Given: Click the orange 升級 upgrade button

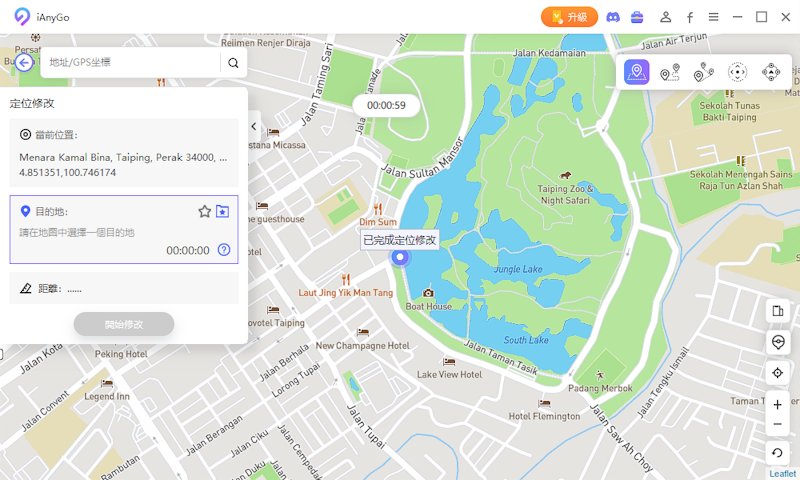Looking at the screenshot, I should coord(569,17).
